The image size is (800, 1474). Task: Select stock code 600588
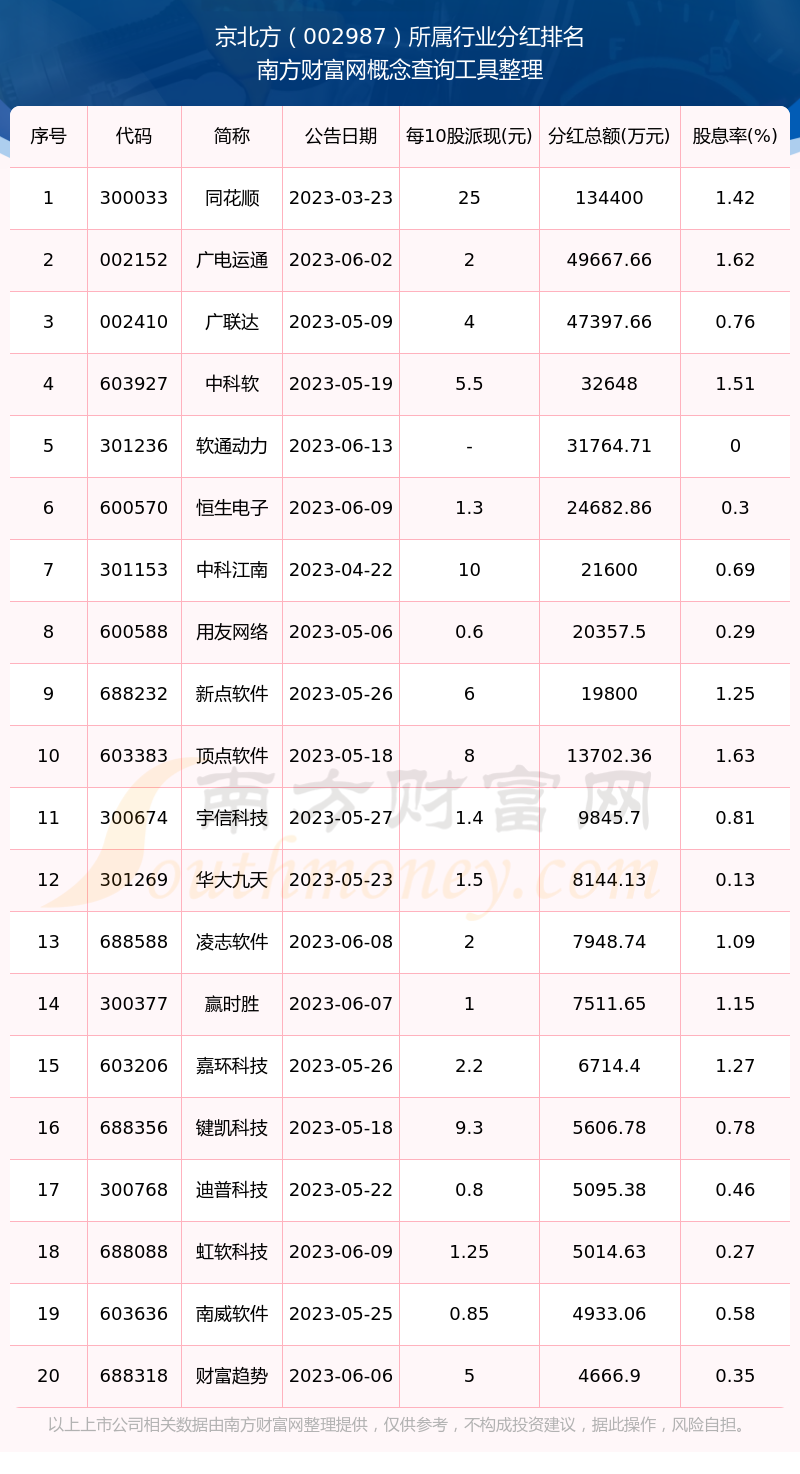pos(134,632)
